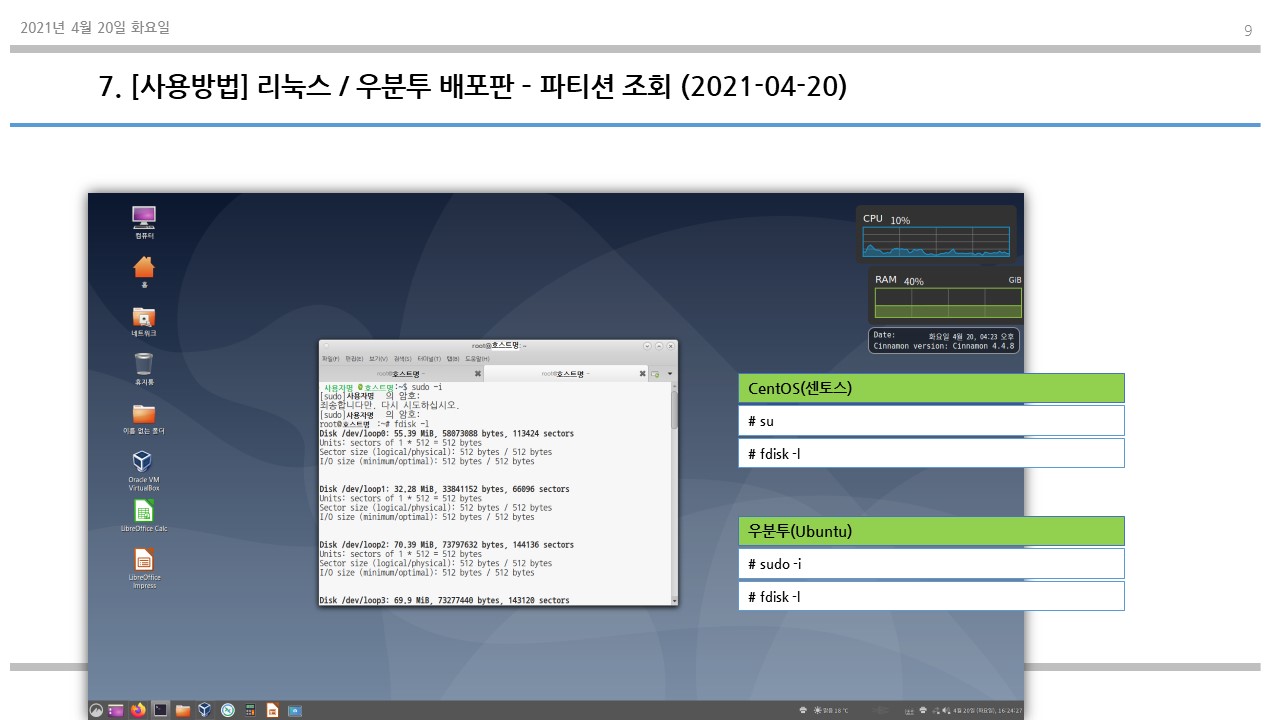
Task: Select the 'Disk /dev/loop2' terminal line
Action: pyautogui.click(x=446, y=545)
